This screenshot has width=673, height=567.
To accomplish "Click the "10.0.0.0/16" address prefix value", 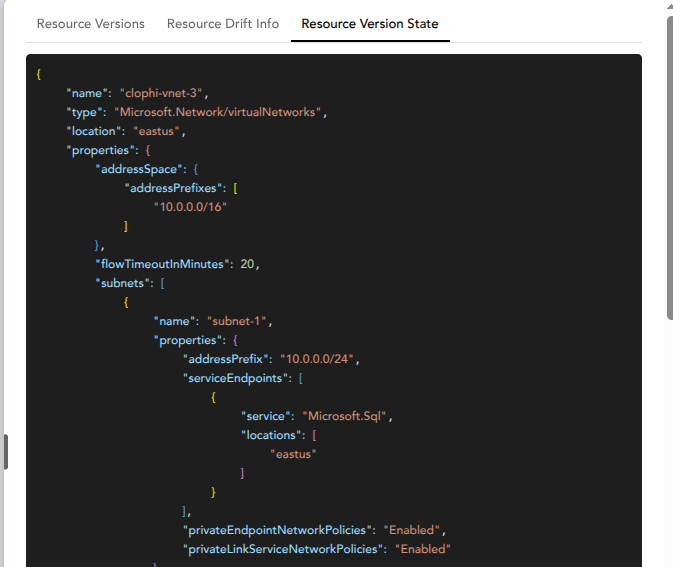I will [x=190, y=207].
